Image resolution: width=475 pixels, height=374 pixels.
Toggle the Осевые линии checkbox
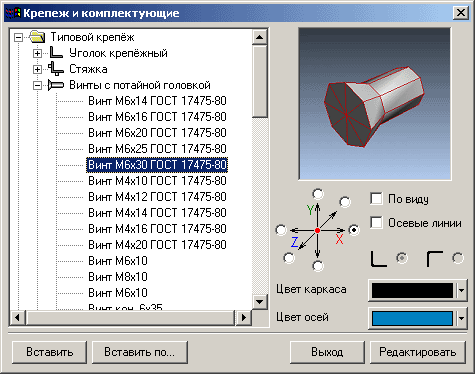click(376, 222)
